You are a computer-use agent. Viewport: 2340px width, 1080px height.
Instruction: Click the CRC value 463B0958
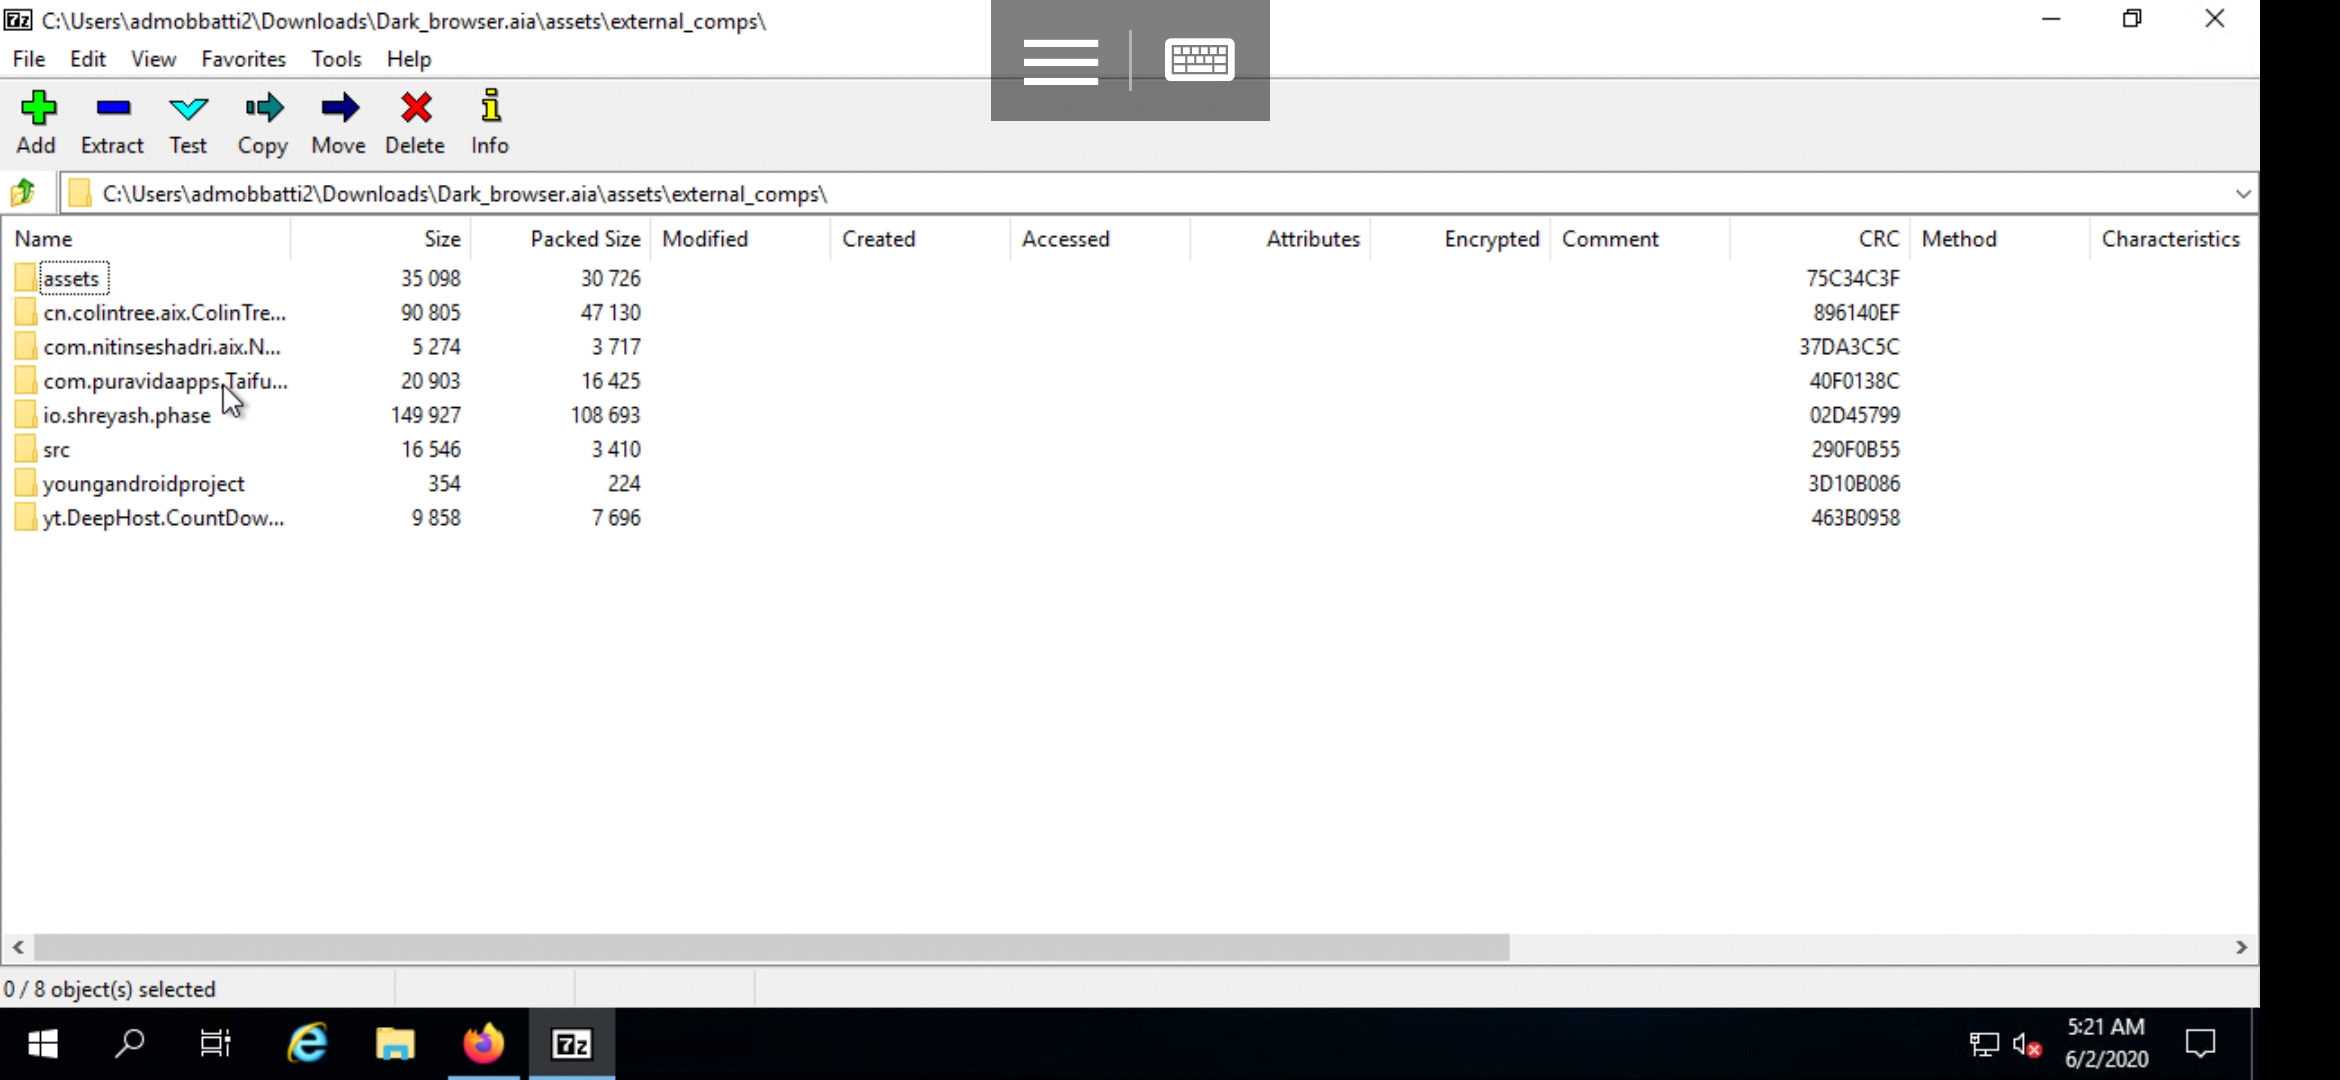[x=1855, y=517]
